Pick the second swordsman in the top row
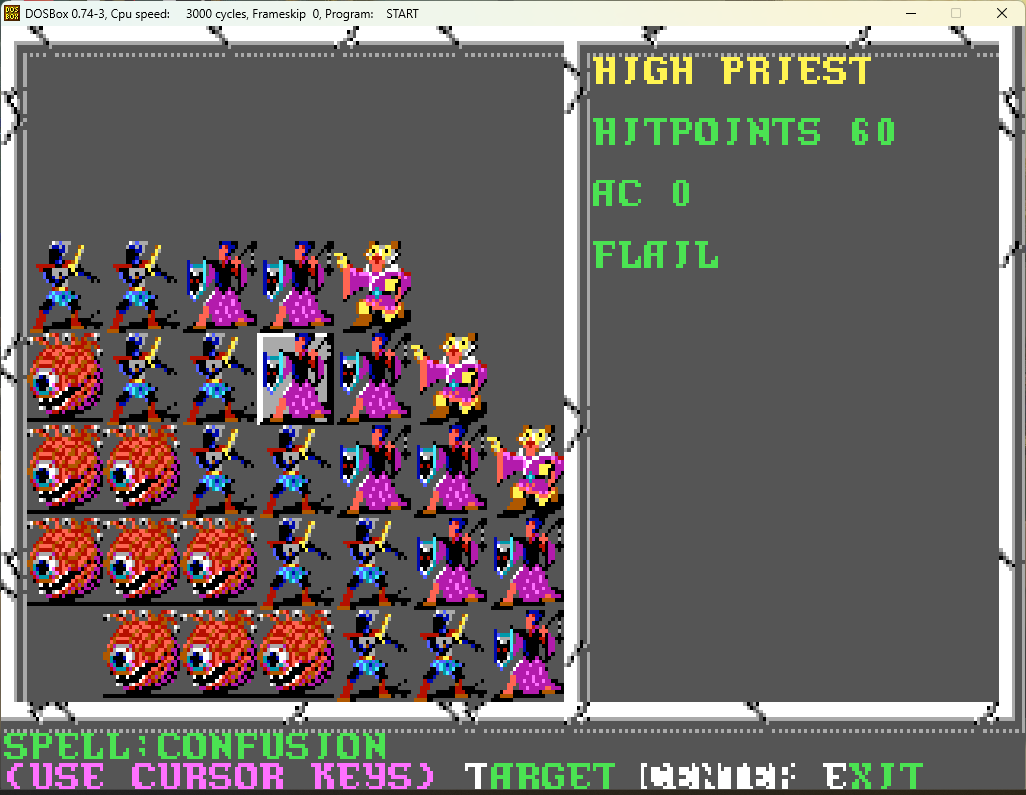The image size is (1026, 795). click(x=142, y=286)
